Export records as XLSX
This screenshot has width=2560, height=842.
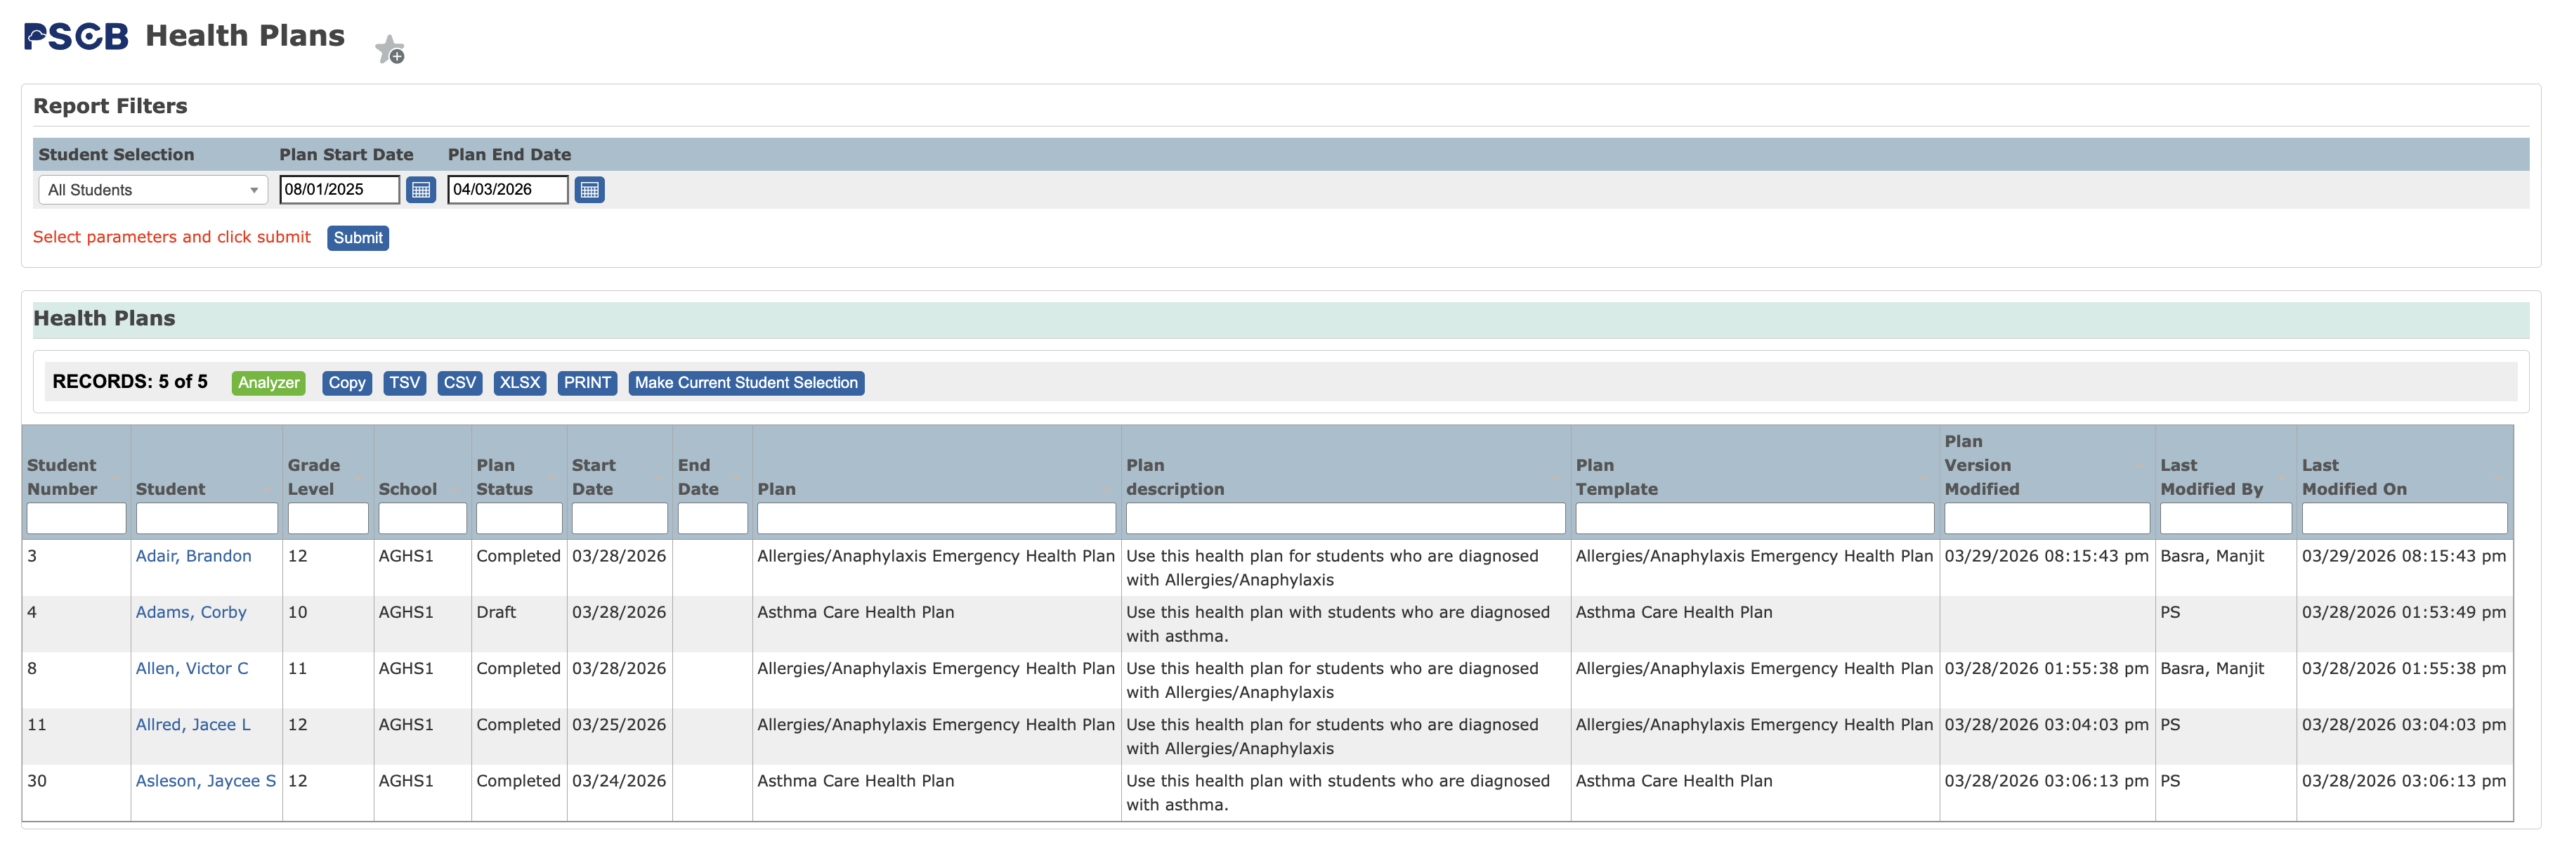click(520, 383)
